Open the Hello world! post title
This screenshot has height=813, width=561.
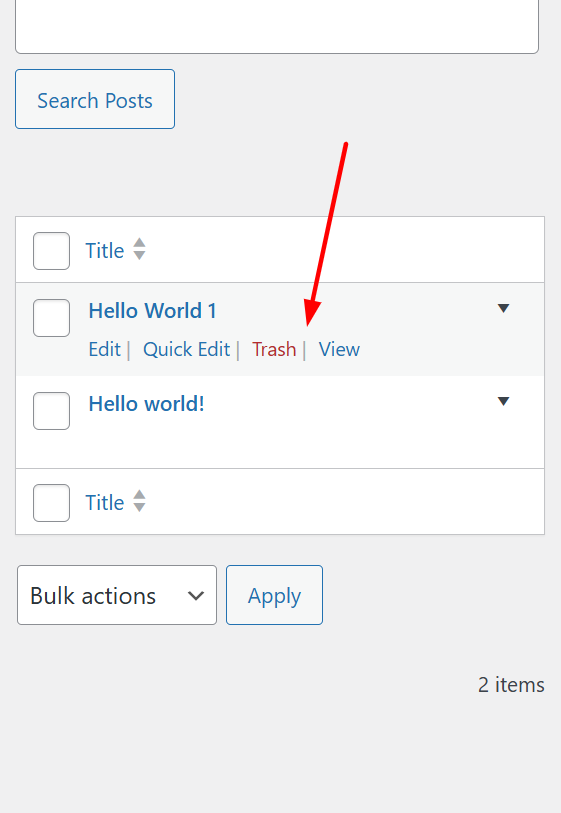coord(147,404)
